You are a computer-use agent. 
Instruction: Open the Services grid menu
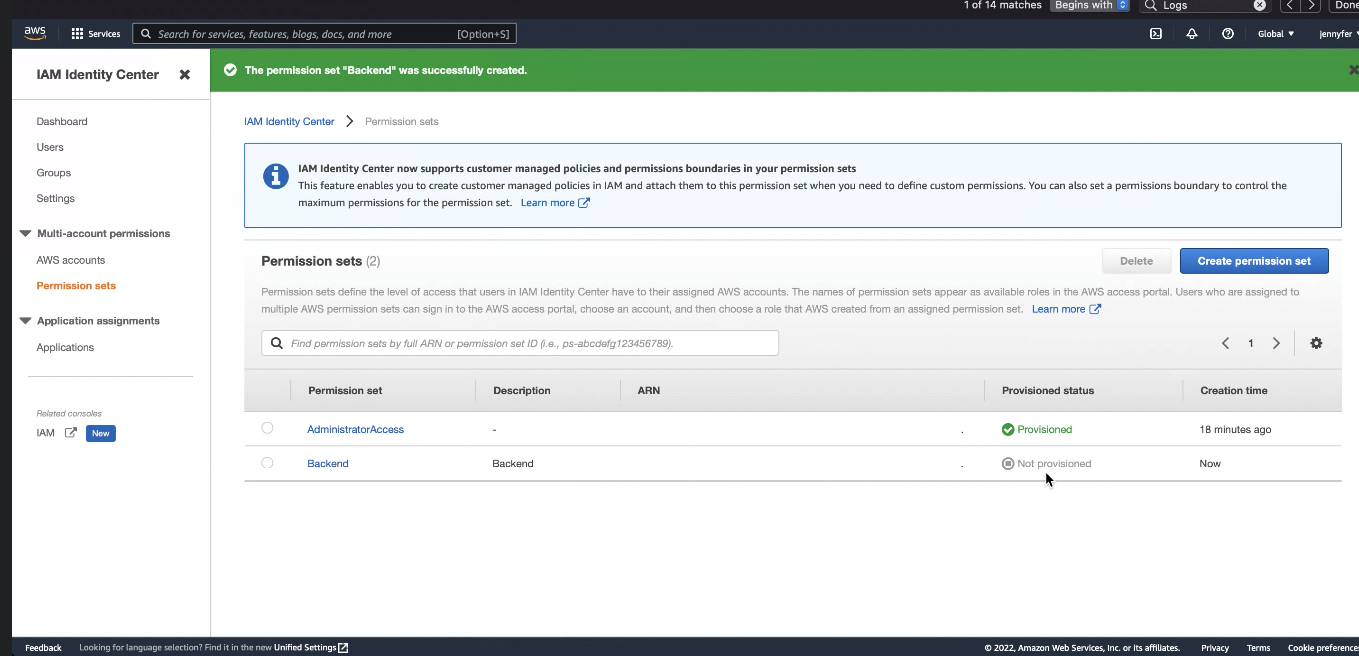(x=96, y=34)
